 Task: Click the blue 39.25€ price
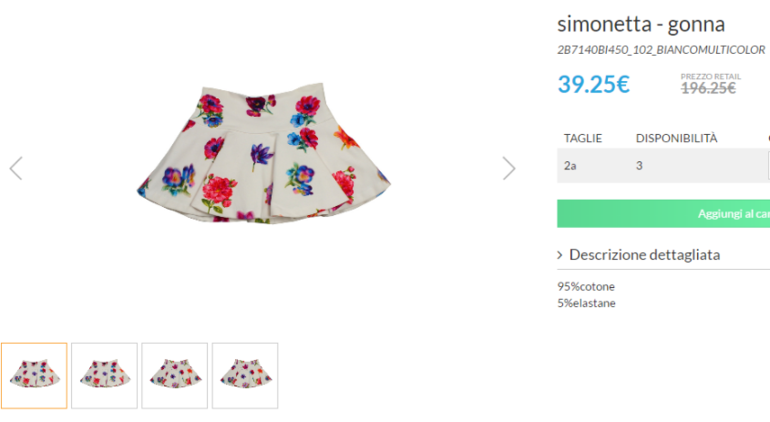pos(593,84)
